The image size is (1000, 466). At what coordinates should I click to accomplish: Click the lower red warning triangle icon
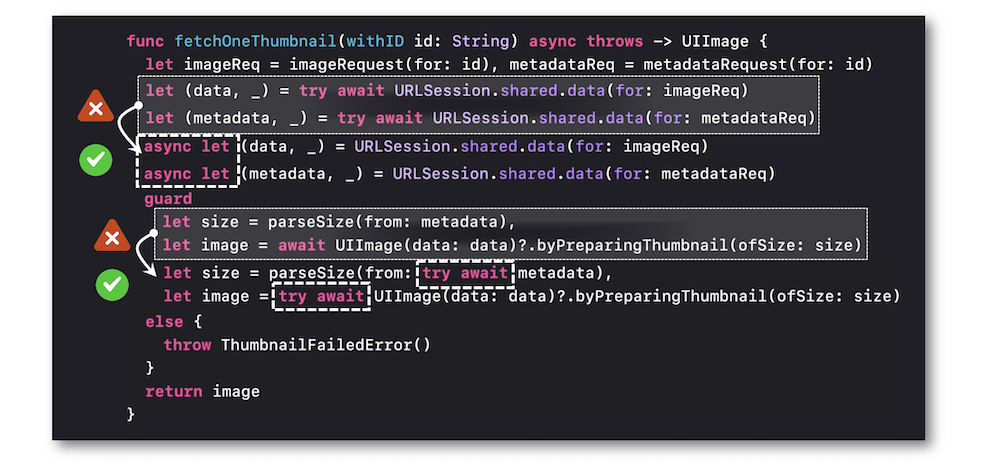coord(112,236)
